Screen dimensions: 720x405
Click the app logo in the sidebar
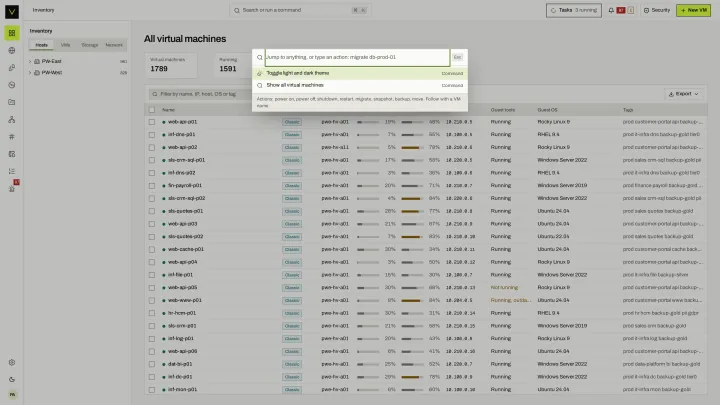click(12, 11)
